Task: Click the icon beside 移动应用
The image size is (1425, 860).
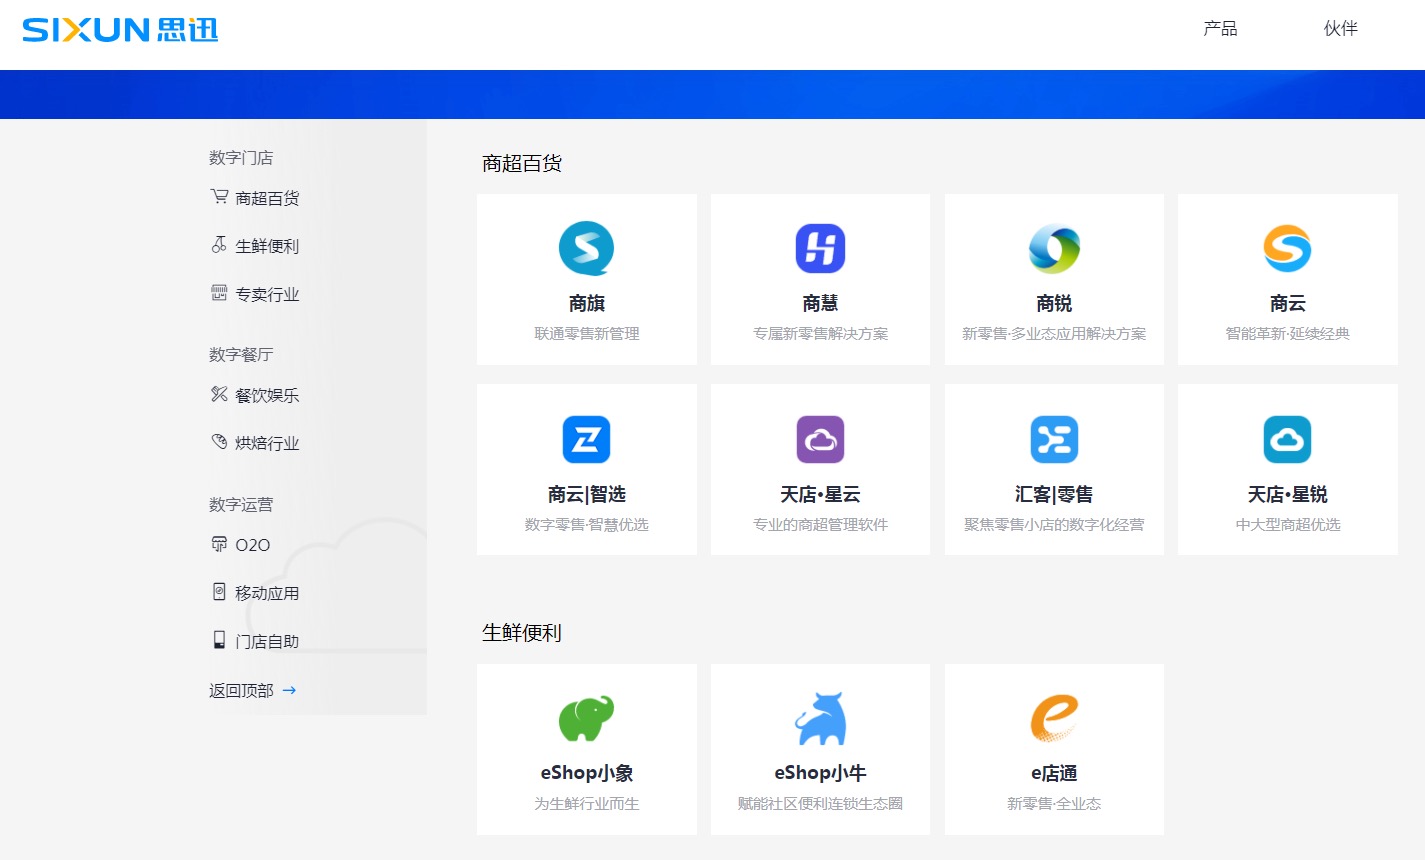Action: tap(219, 592)
